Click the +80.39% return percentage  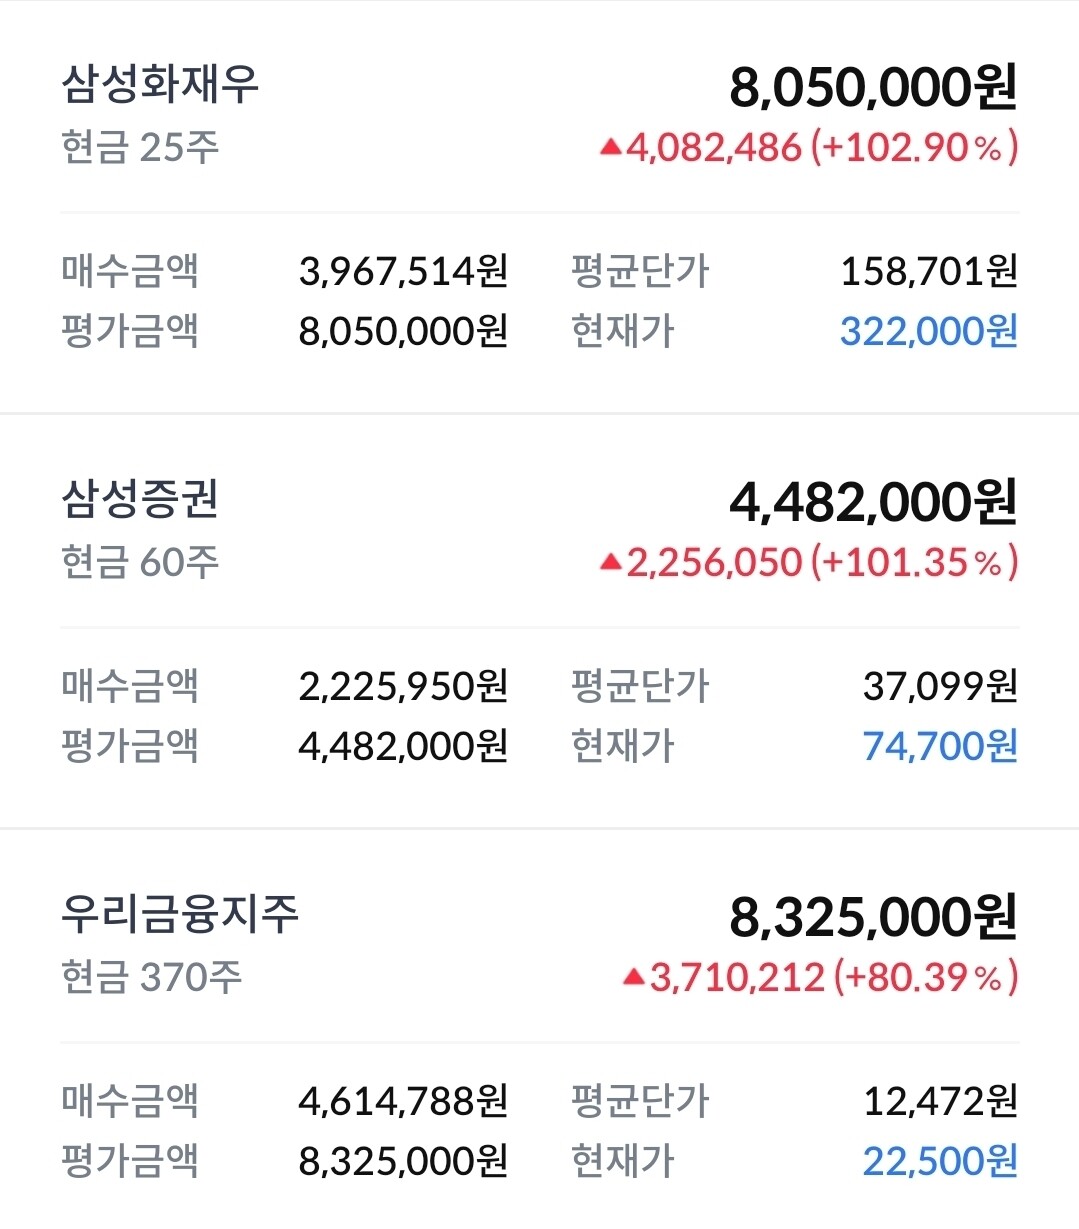point(926,977)
